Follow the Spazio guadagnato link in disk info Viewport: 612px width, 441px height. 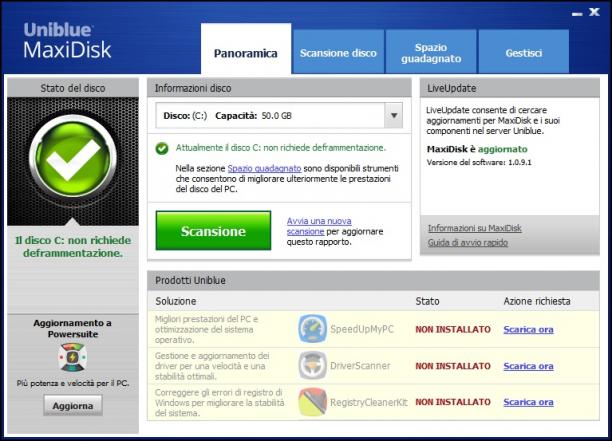tap(264, 168)
